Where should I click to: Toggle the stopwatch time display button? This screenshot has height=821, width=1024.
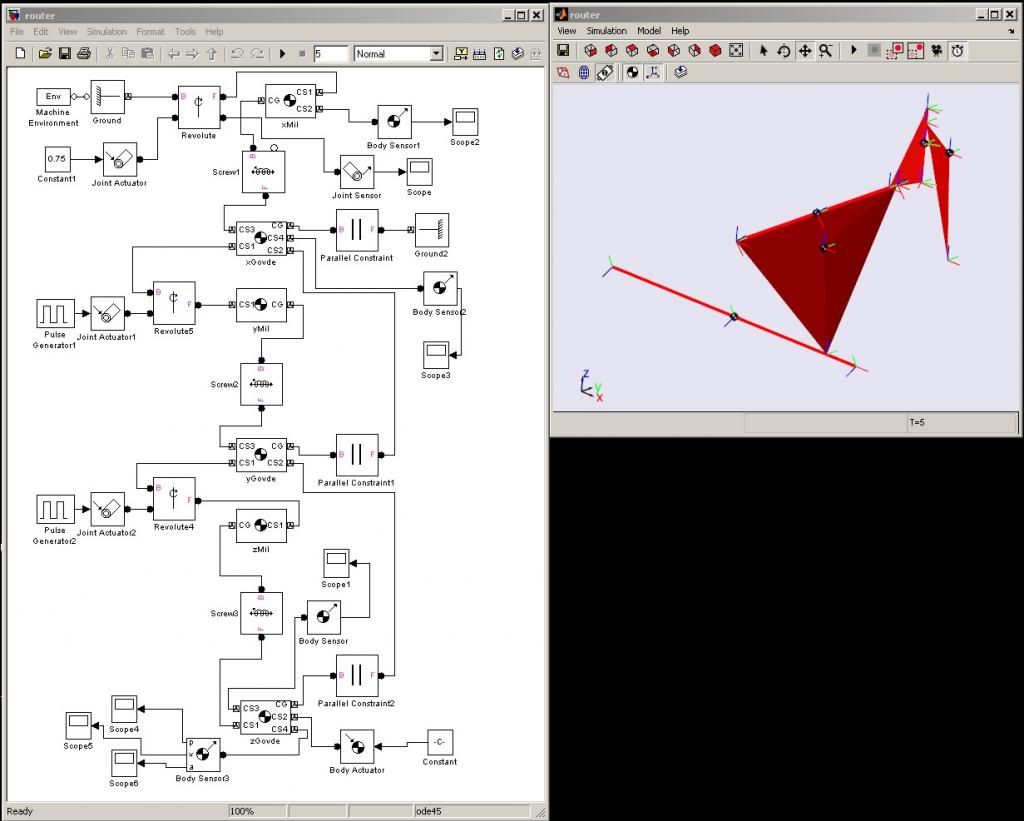[x=957, y=50]
